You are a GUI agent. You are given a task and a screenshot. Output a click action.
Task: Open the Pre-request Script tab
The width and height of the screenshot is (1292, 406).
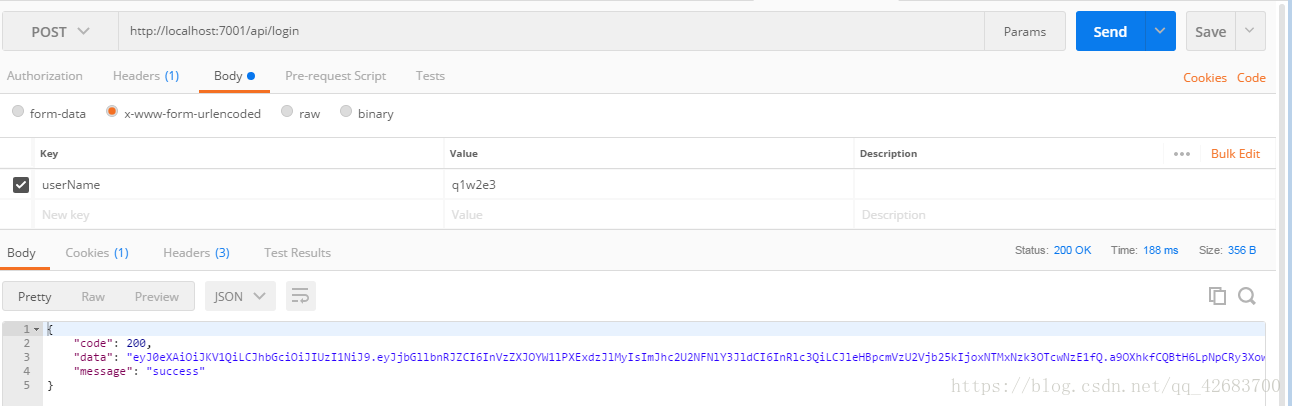(335, 76)
